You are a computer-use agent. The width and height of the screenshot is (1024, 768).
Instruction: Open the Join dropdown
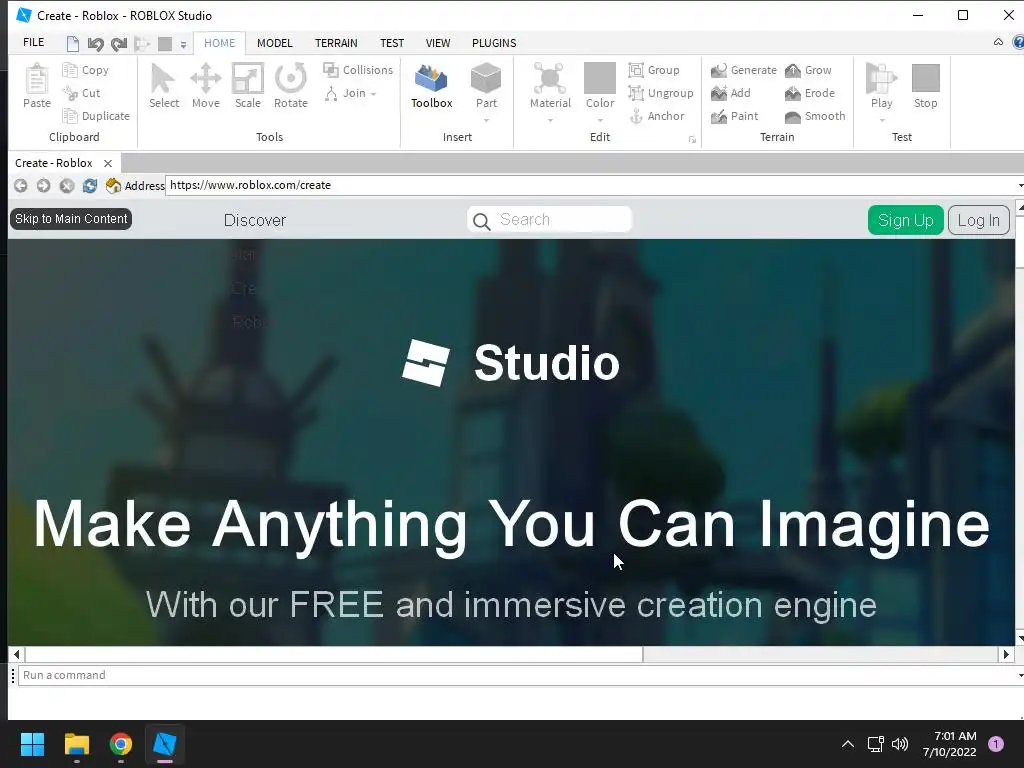pyautogui.click(x=351, y=93)
